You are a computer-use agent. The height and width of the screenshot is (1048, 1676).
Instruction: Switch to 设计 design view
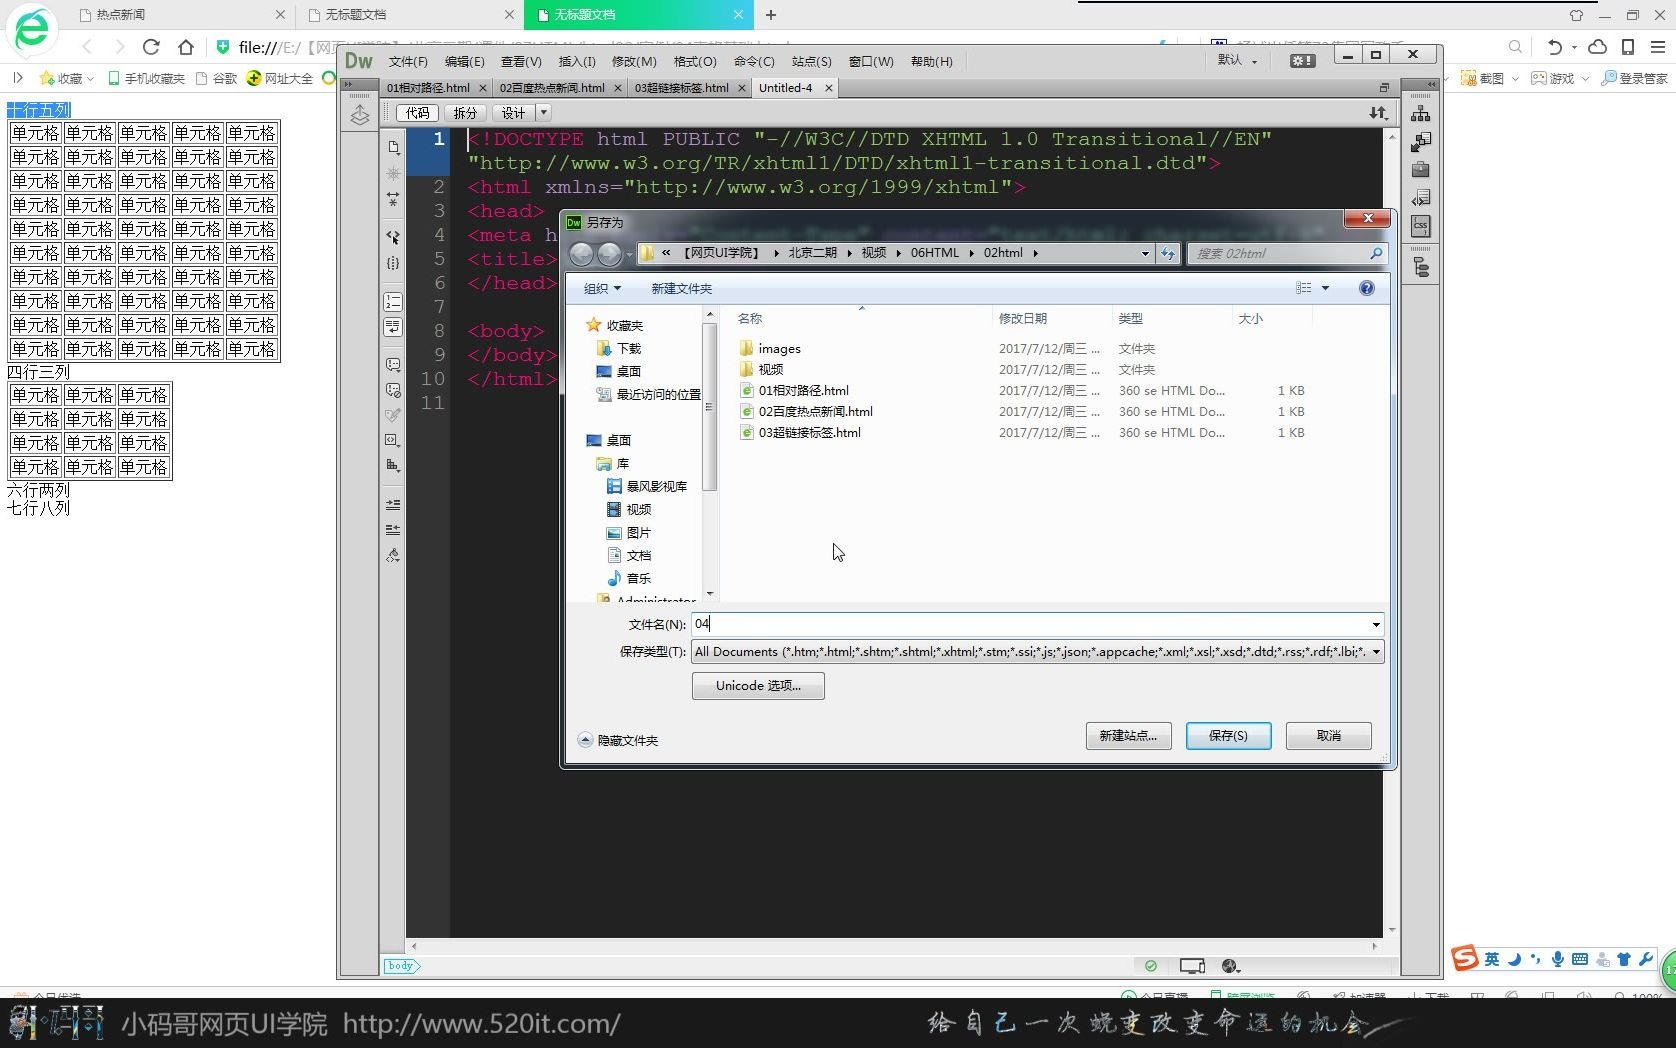[513, 113]
